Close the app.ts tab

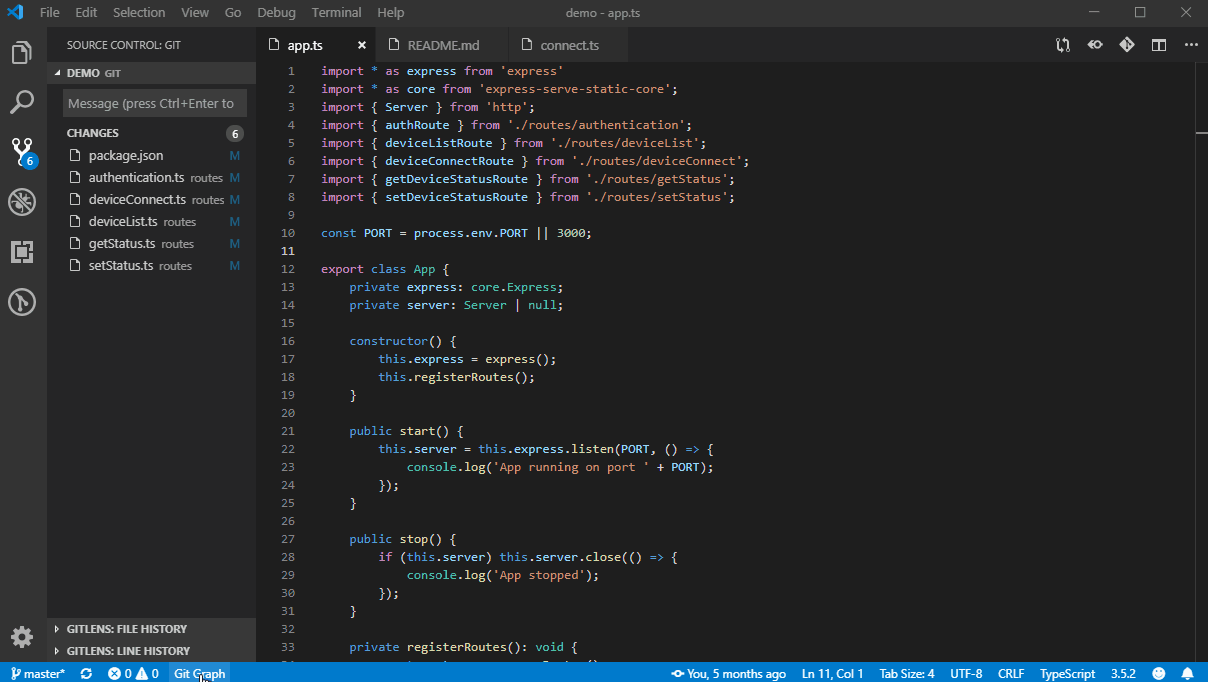point(362,45)
